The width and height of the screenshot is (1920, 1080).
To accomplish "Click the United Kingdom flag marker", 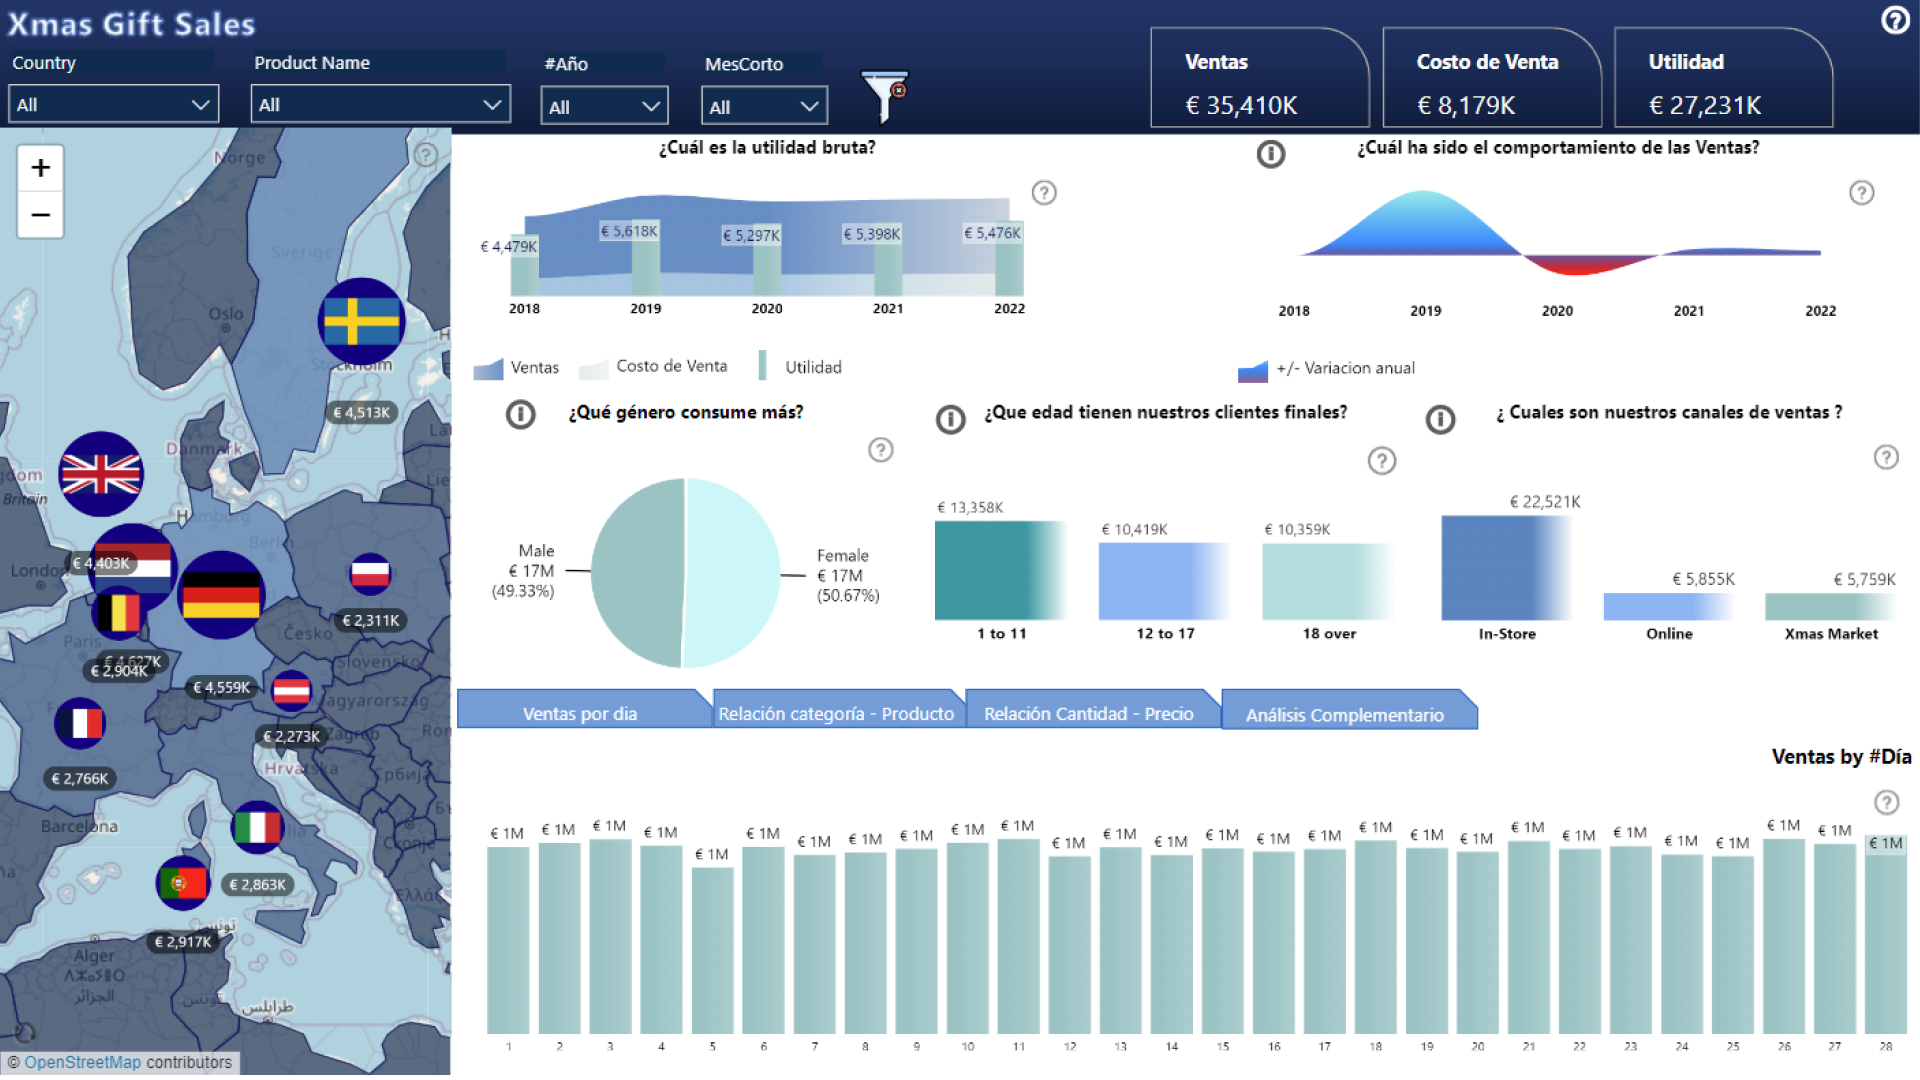I will tap(101, 474).
